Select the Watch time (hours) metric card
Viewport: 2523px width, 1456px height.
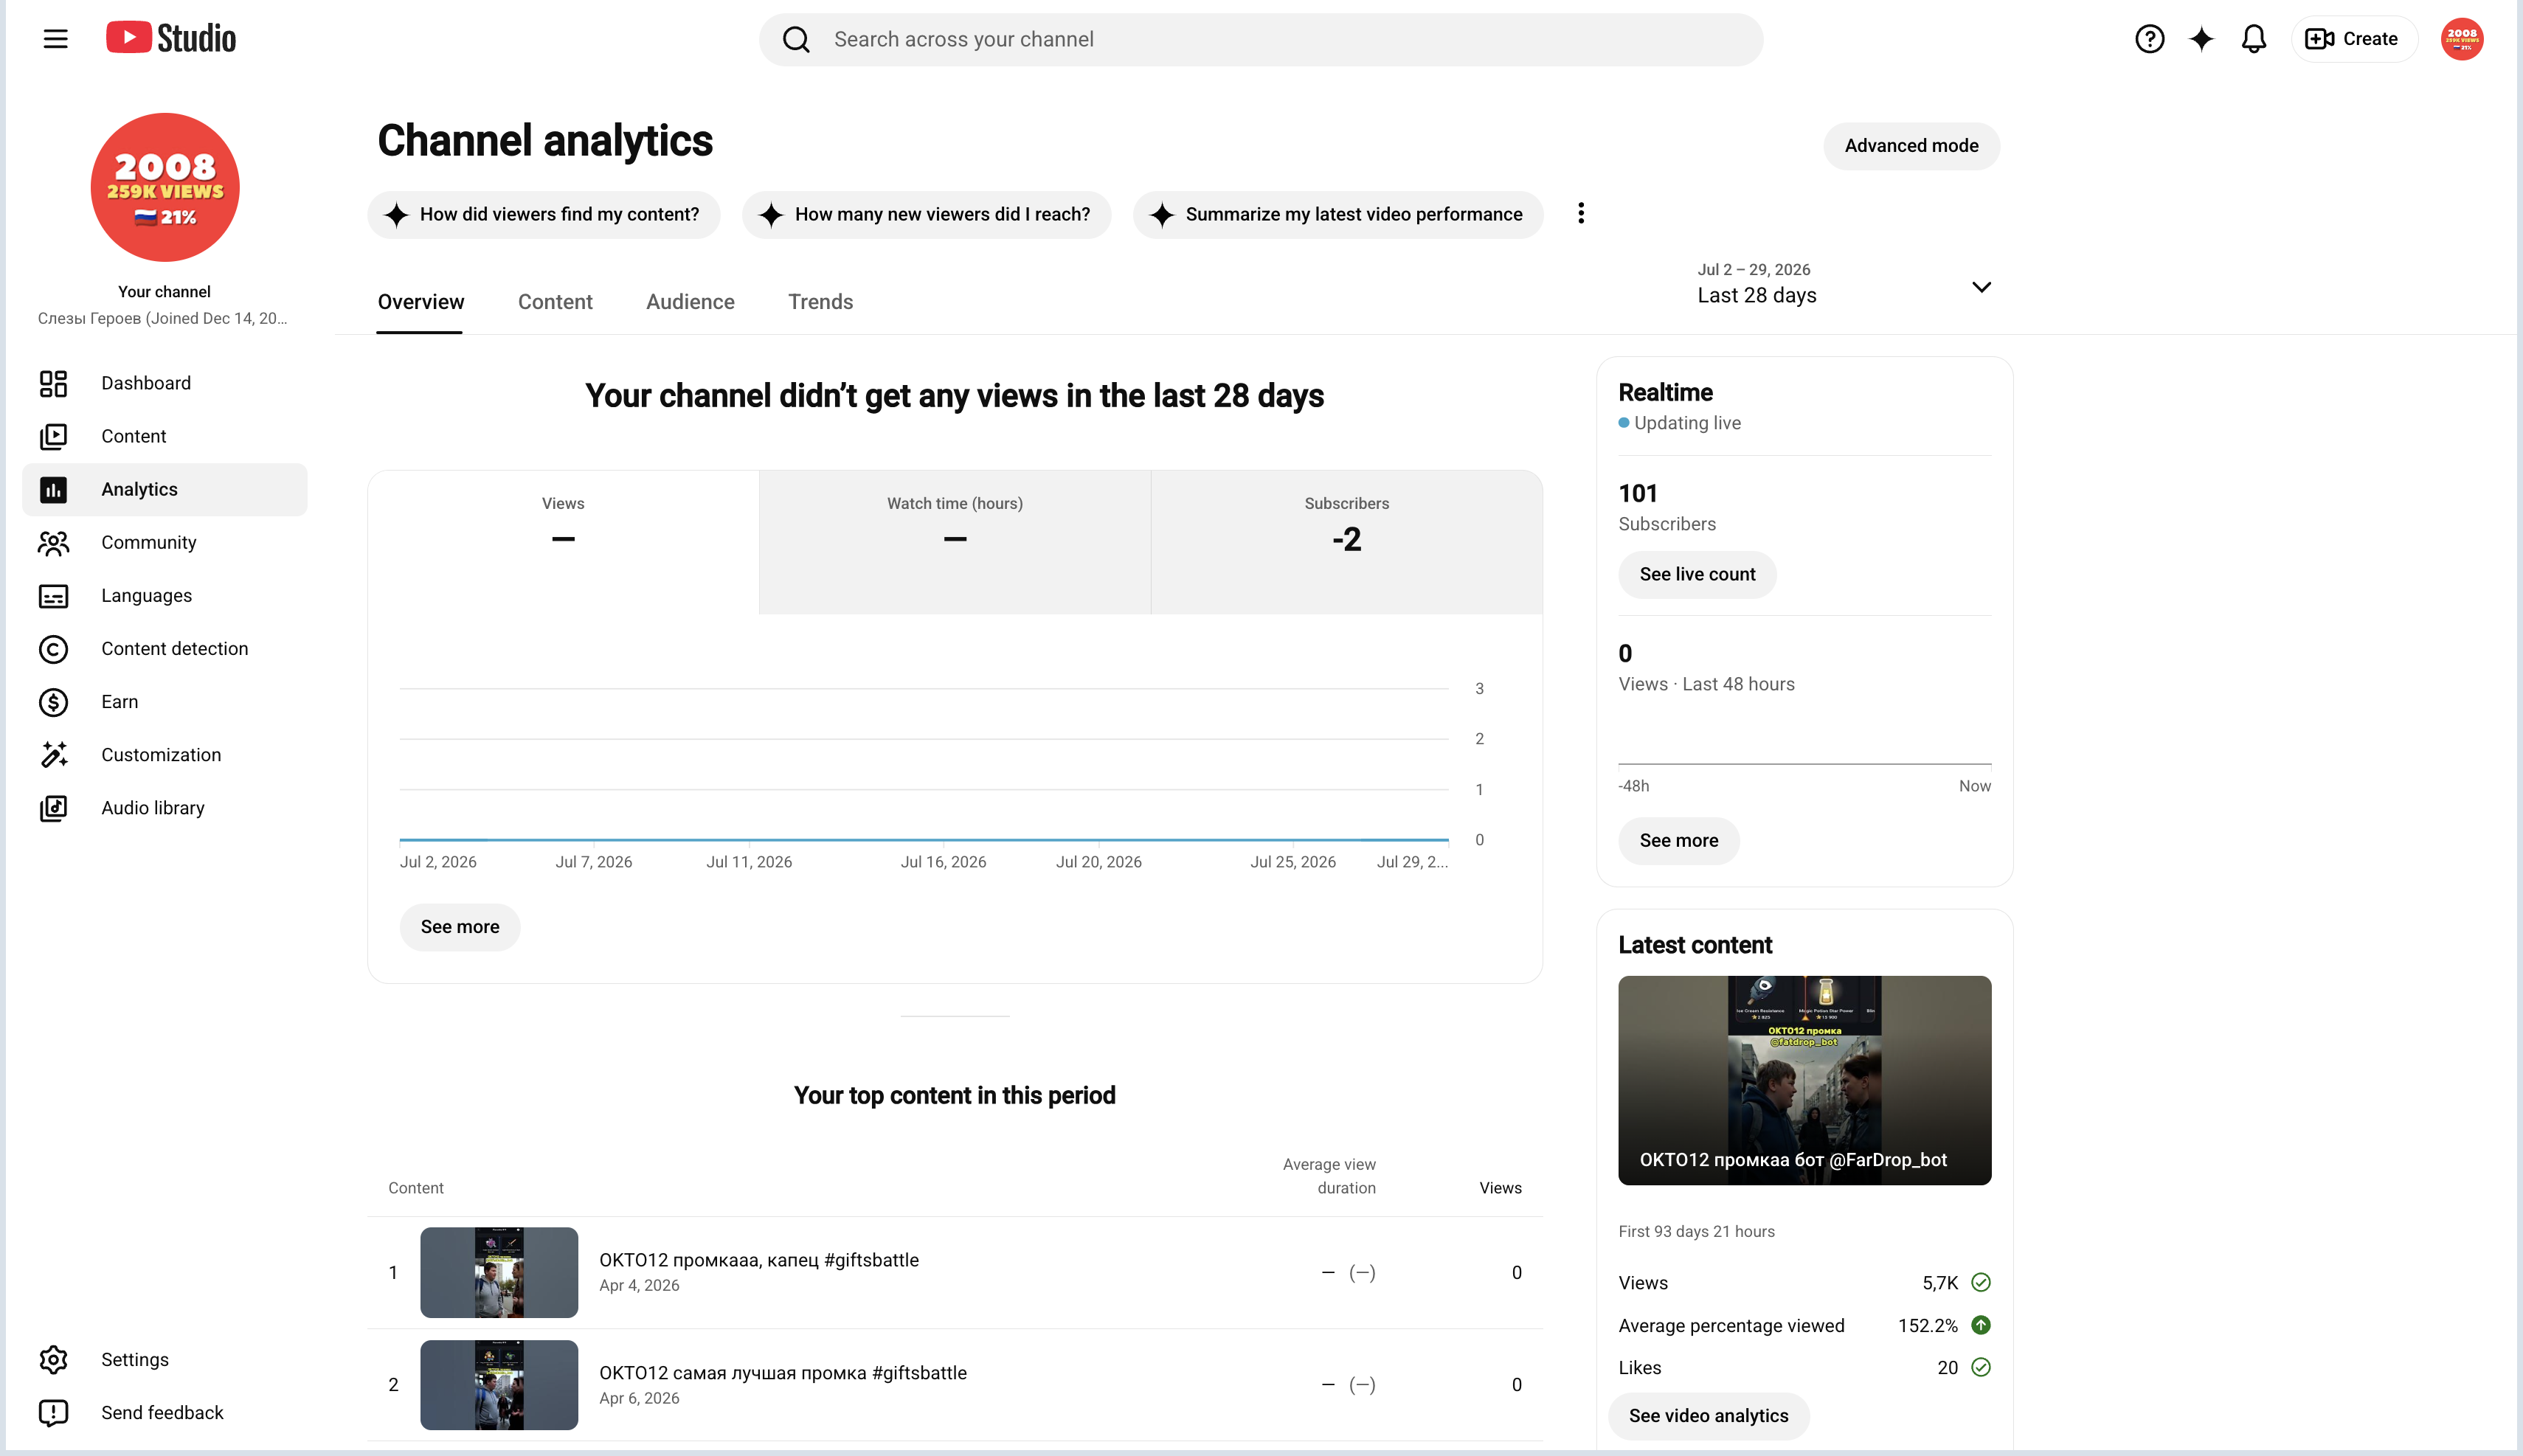click(x=955, y=542)
